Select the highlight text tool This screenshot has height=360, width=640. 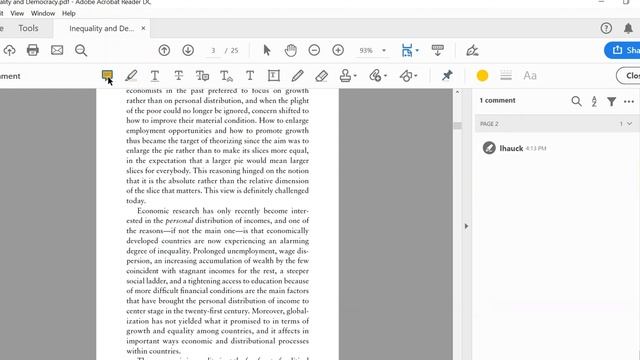(131, 76)
